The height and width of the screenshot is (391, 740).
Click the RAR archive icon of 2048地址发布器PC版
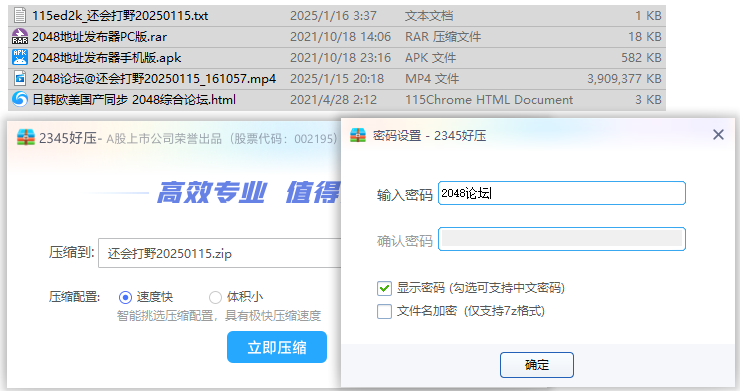click(20, 36)
